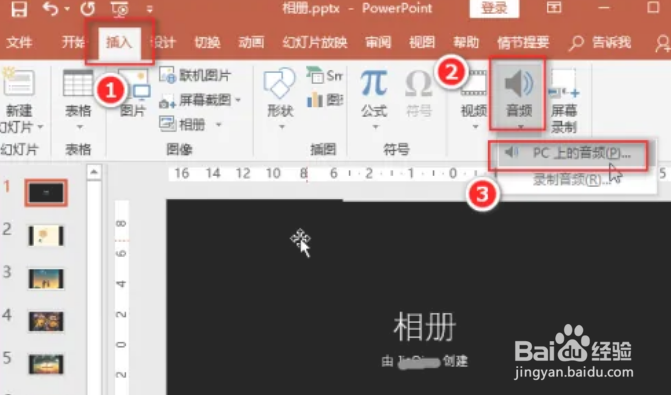Expand the 形状 dropdown arrow
Viewport: 671px width, 395px height.
(x=282, y=127)
